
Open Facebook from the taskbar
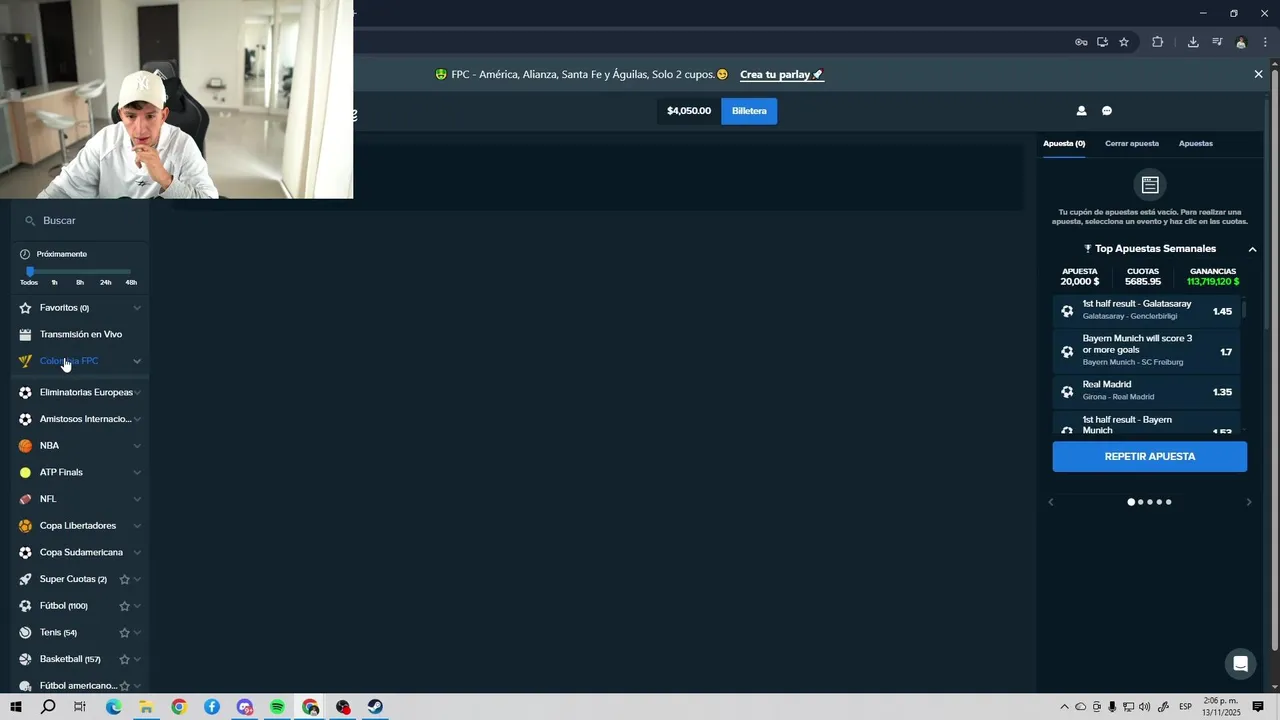tap(212, 707)
